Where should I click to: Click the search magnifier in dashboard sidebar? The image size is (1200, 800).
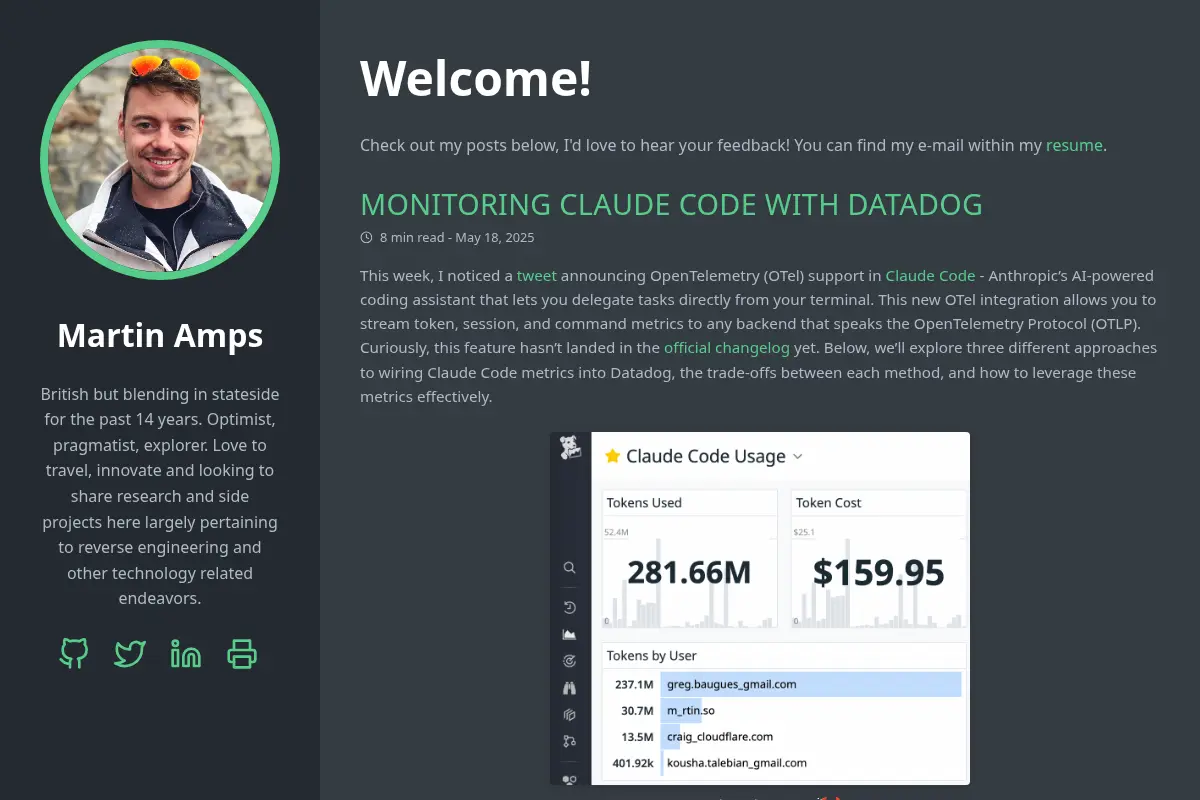click(569, 567)
